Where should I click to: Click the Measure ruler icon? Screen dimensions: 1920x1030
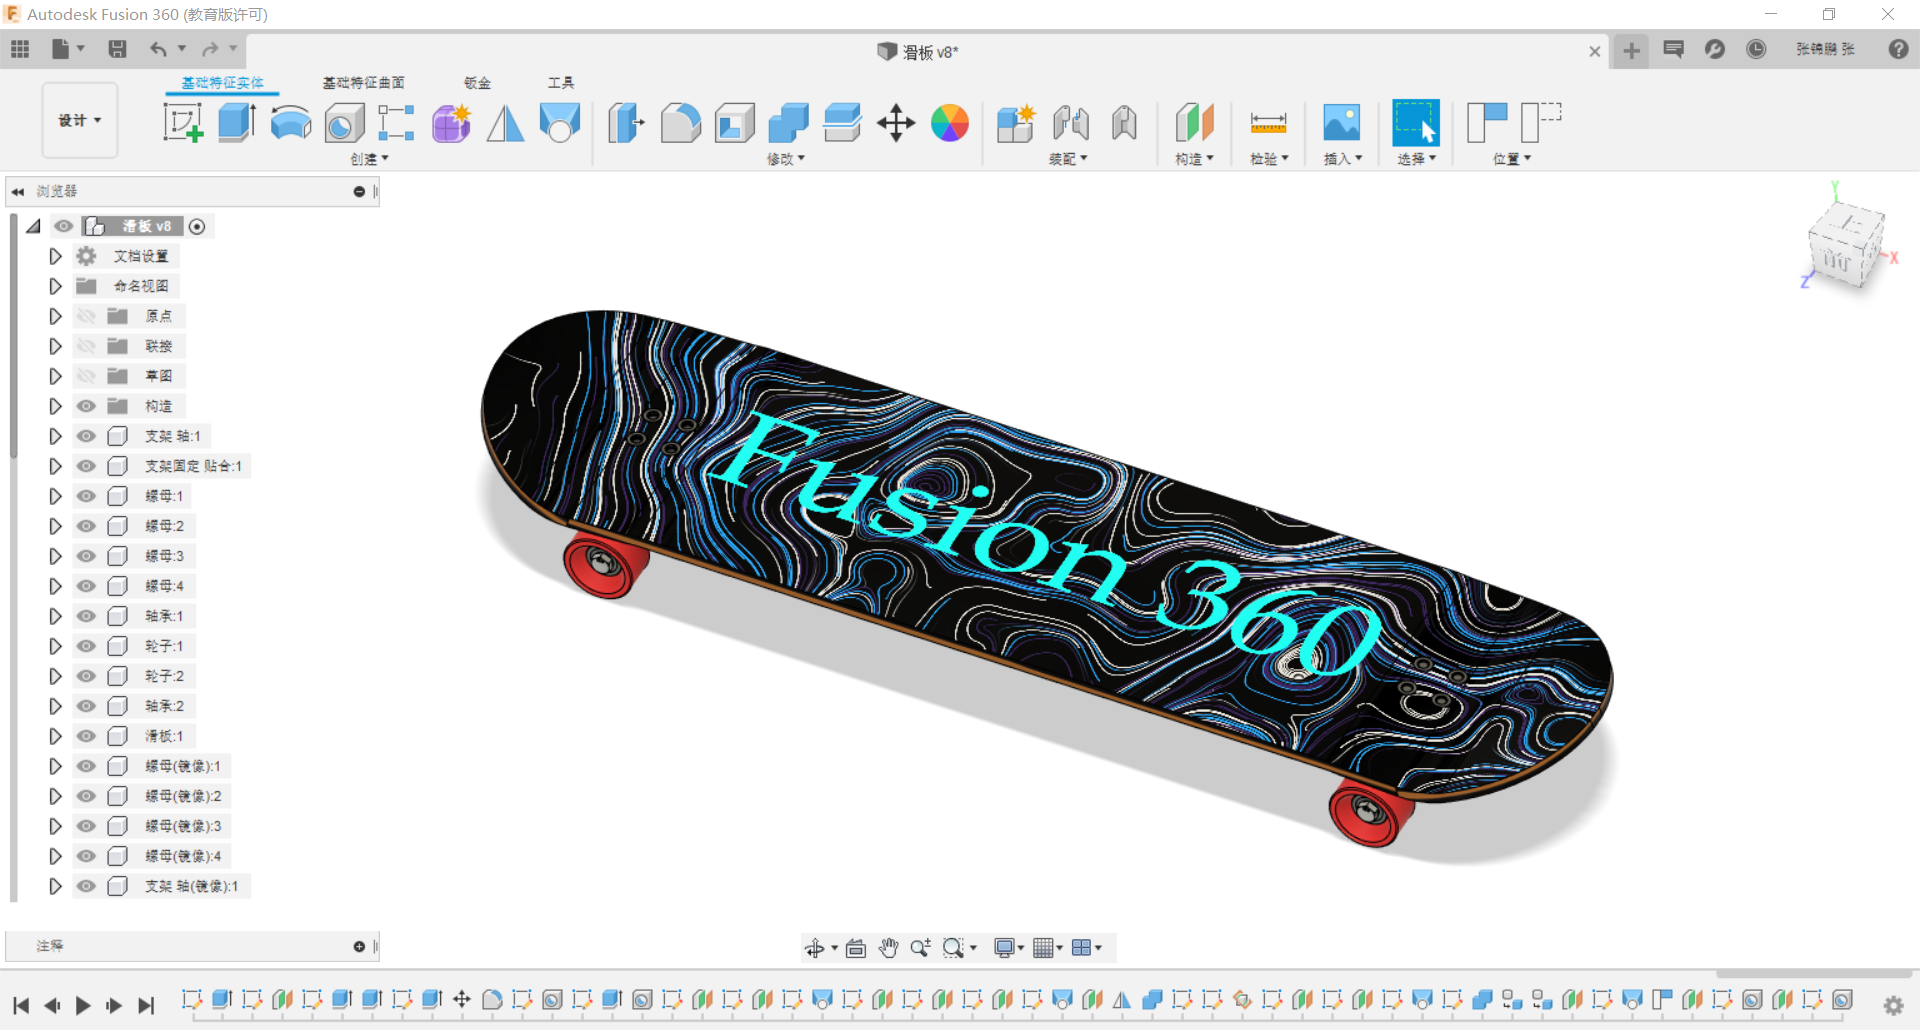(x=1268, y=123)
